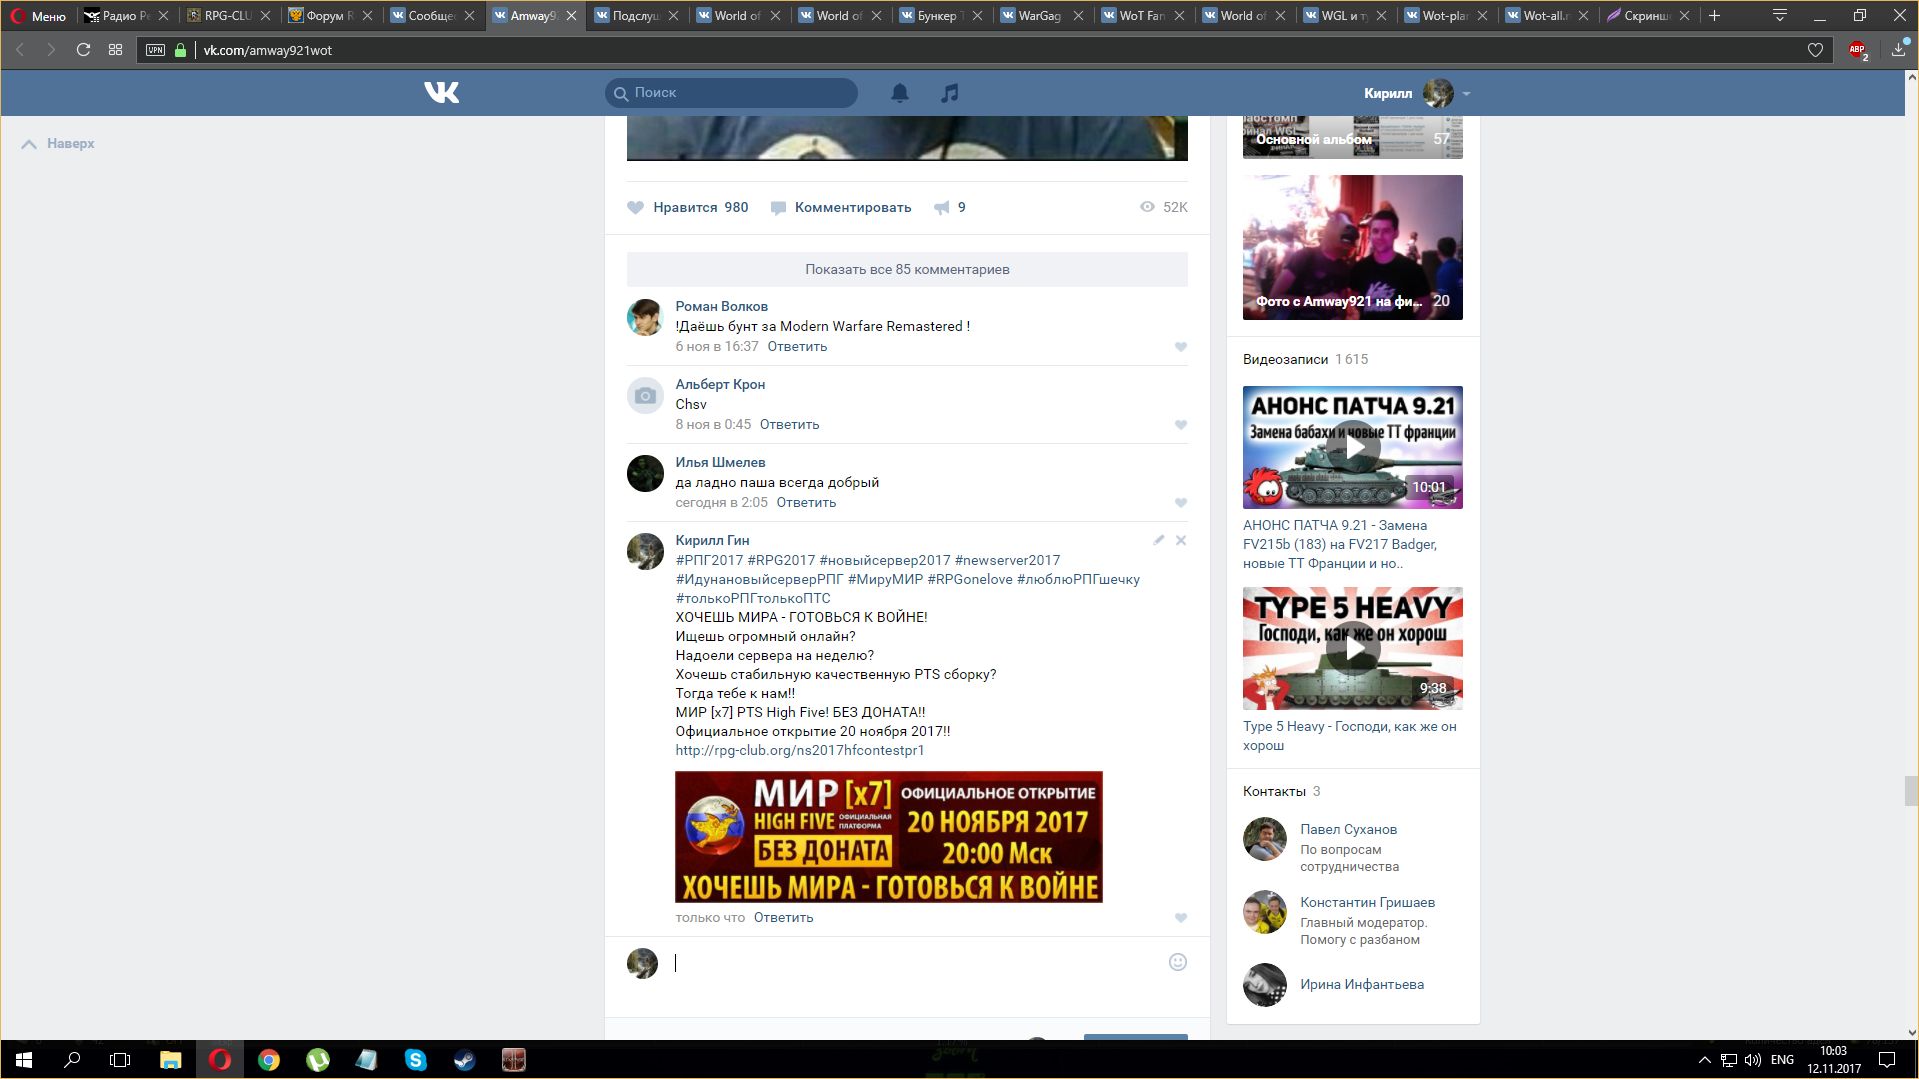Open the speed dial grid icon
Image resolution: width=1919 pixels, height=1079 pixels.
click(116, 50)
